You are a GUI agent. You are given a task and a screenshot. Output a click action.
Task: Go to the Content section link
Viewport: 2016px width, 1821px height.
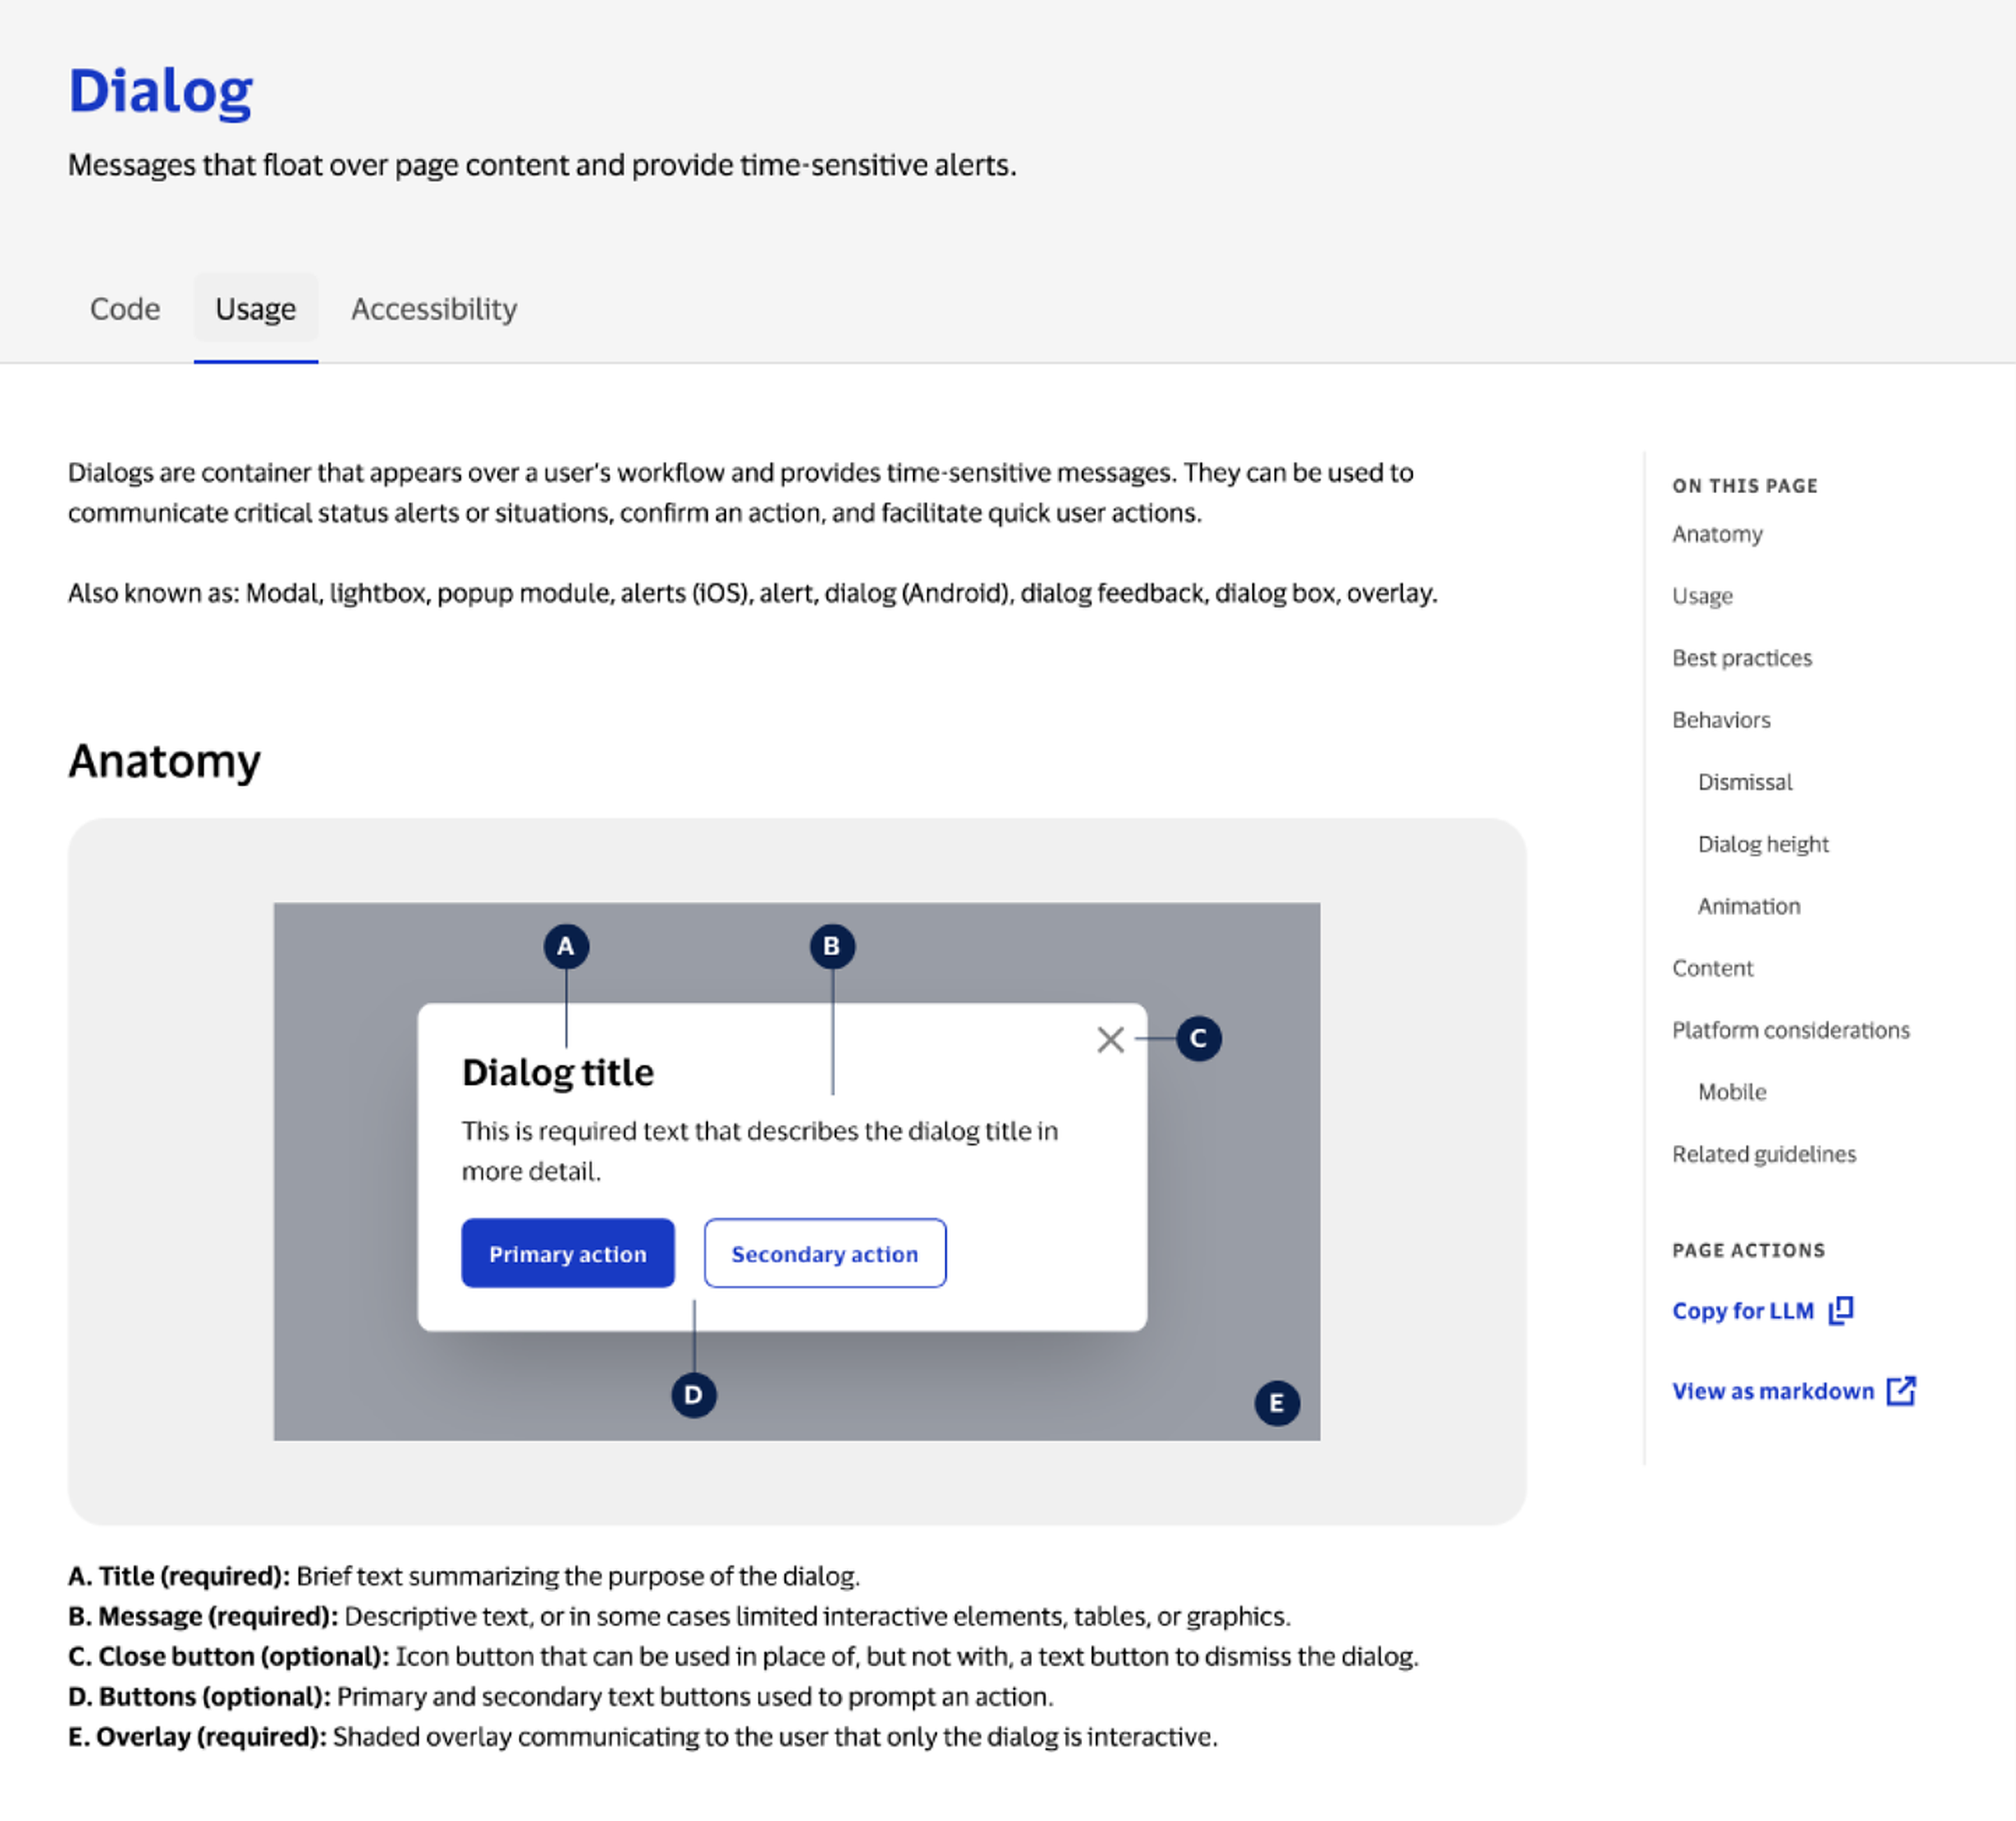(x=1713, y=968)
